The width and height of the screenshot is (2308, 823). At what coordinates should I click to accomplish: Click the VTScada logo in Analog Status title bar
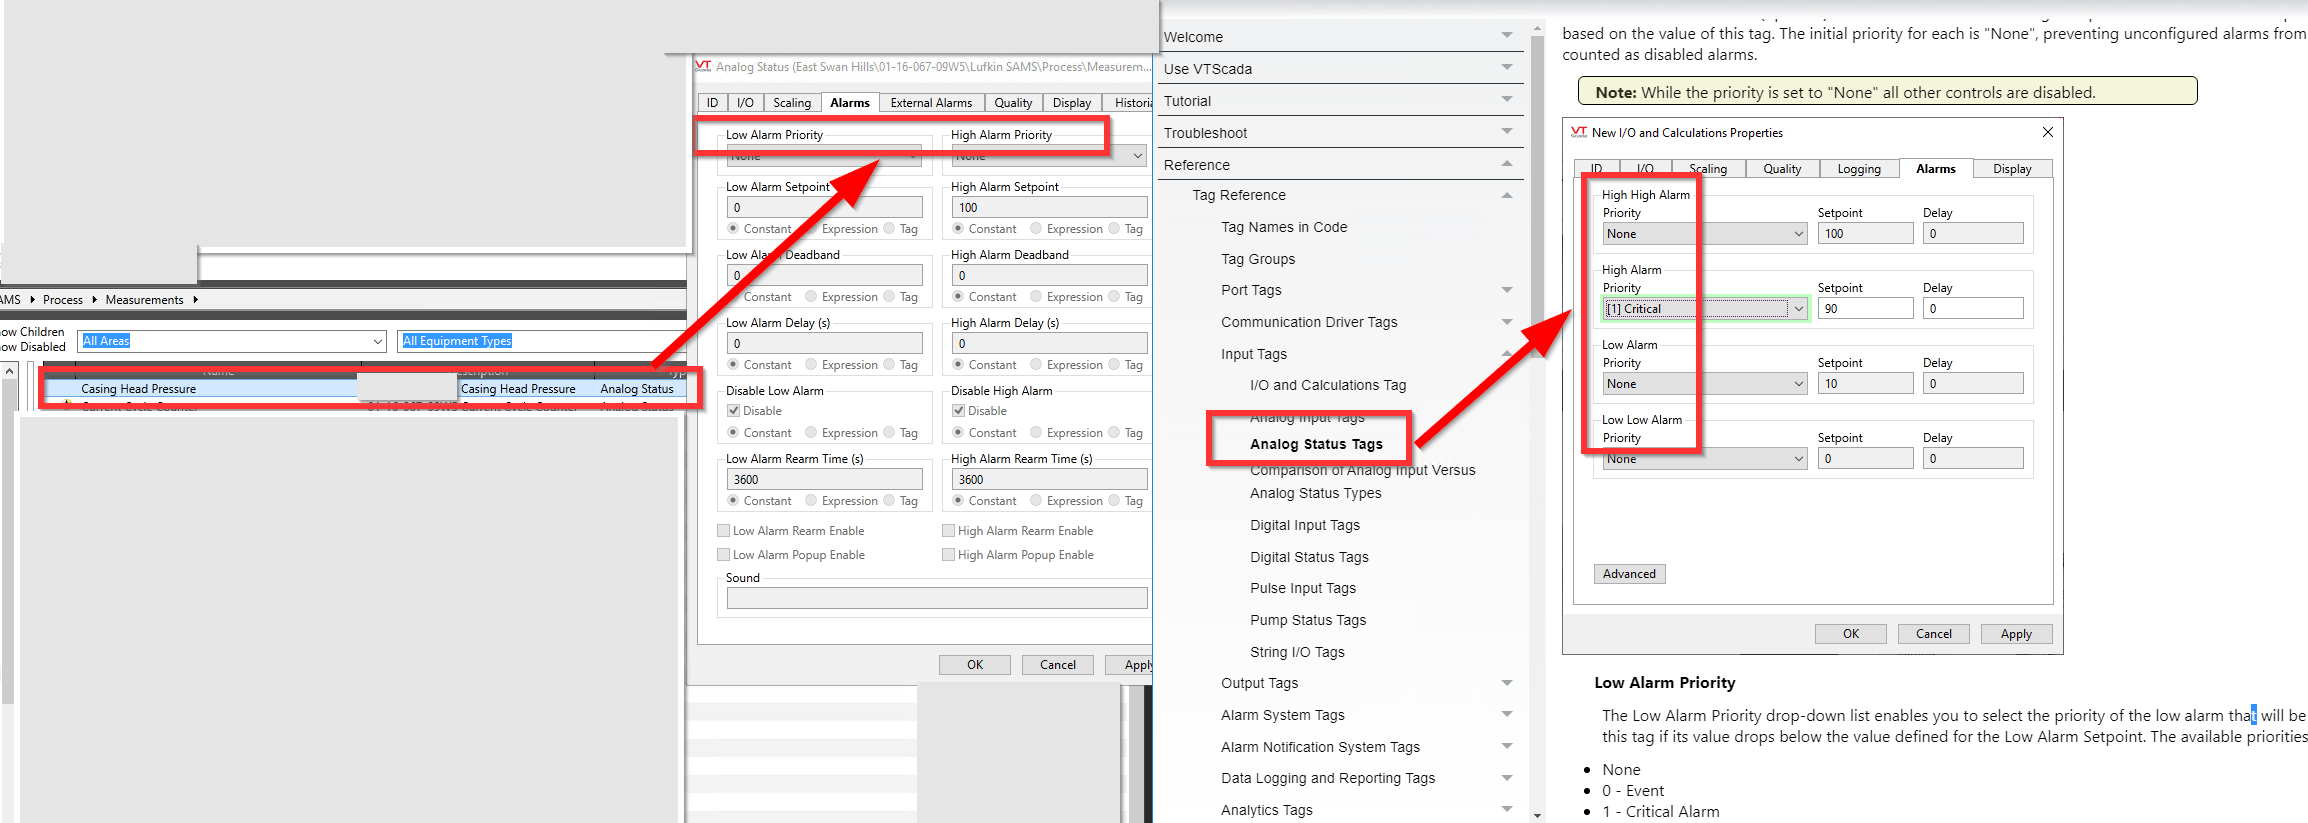tap(703, 66)
